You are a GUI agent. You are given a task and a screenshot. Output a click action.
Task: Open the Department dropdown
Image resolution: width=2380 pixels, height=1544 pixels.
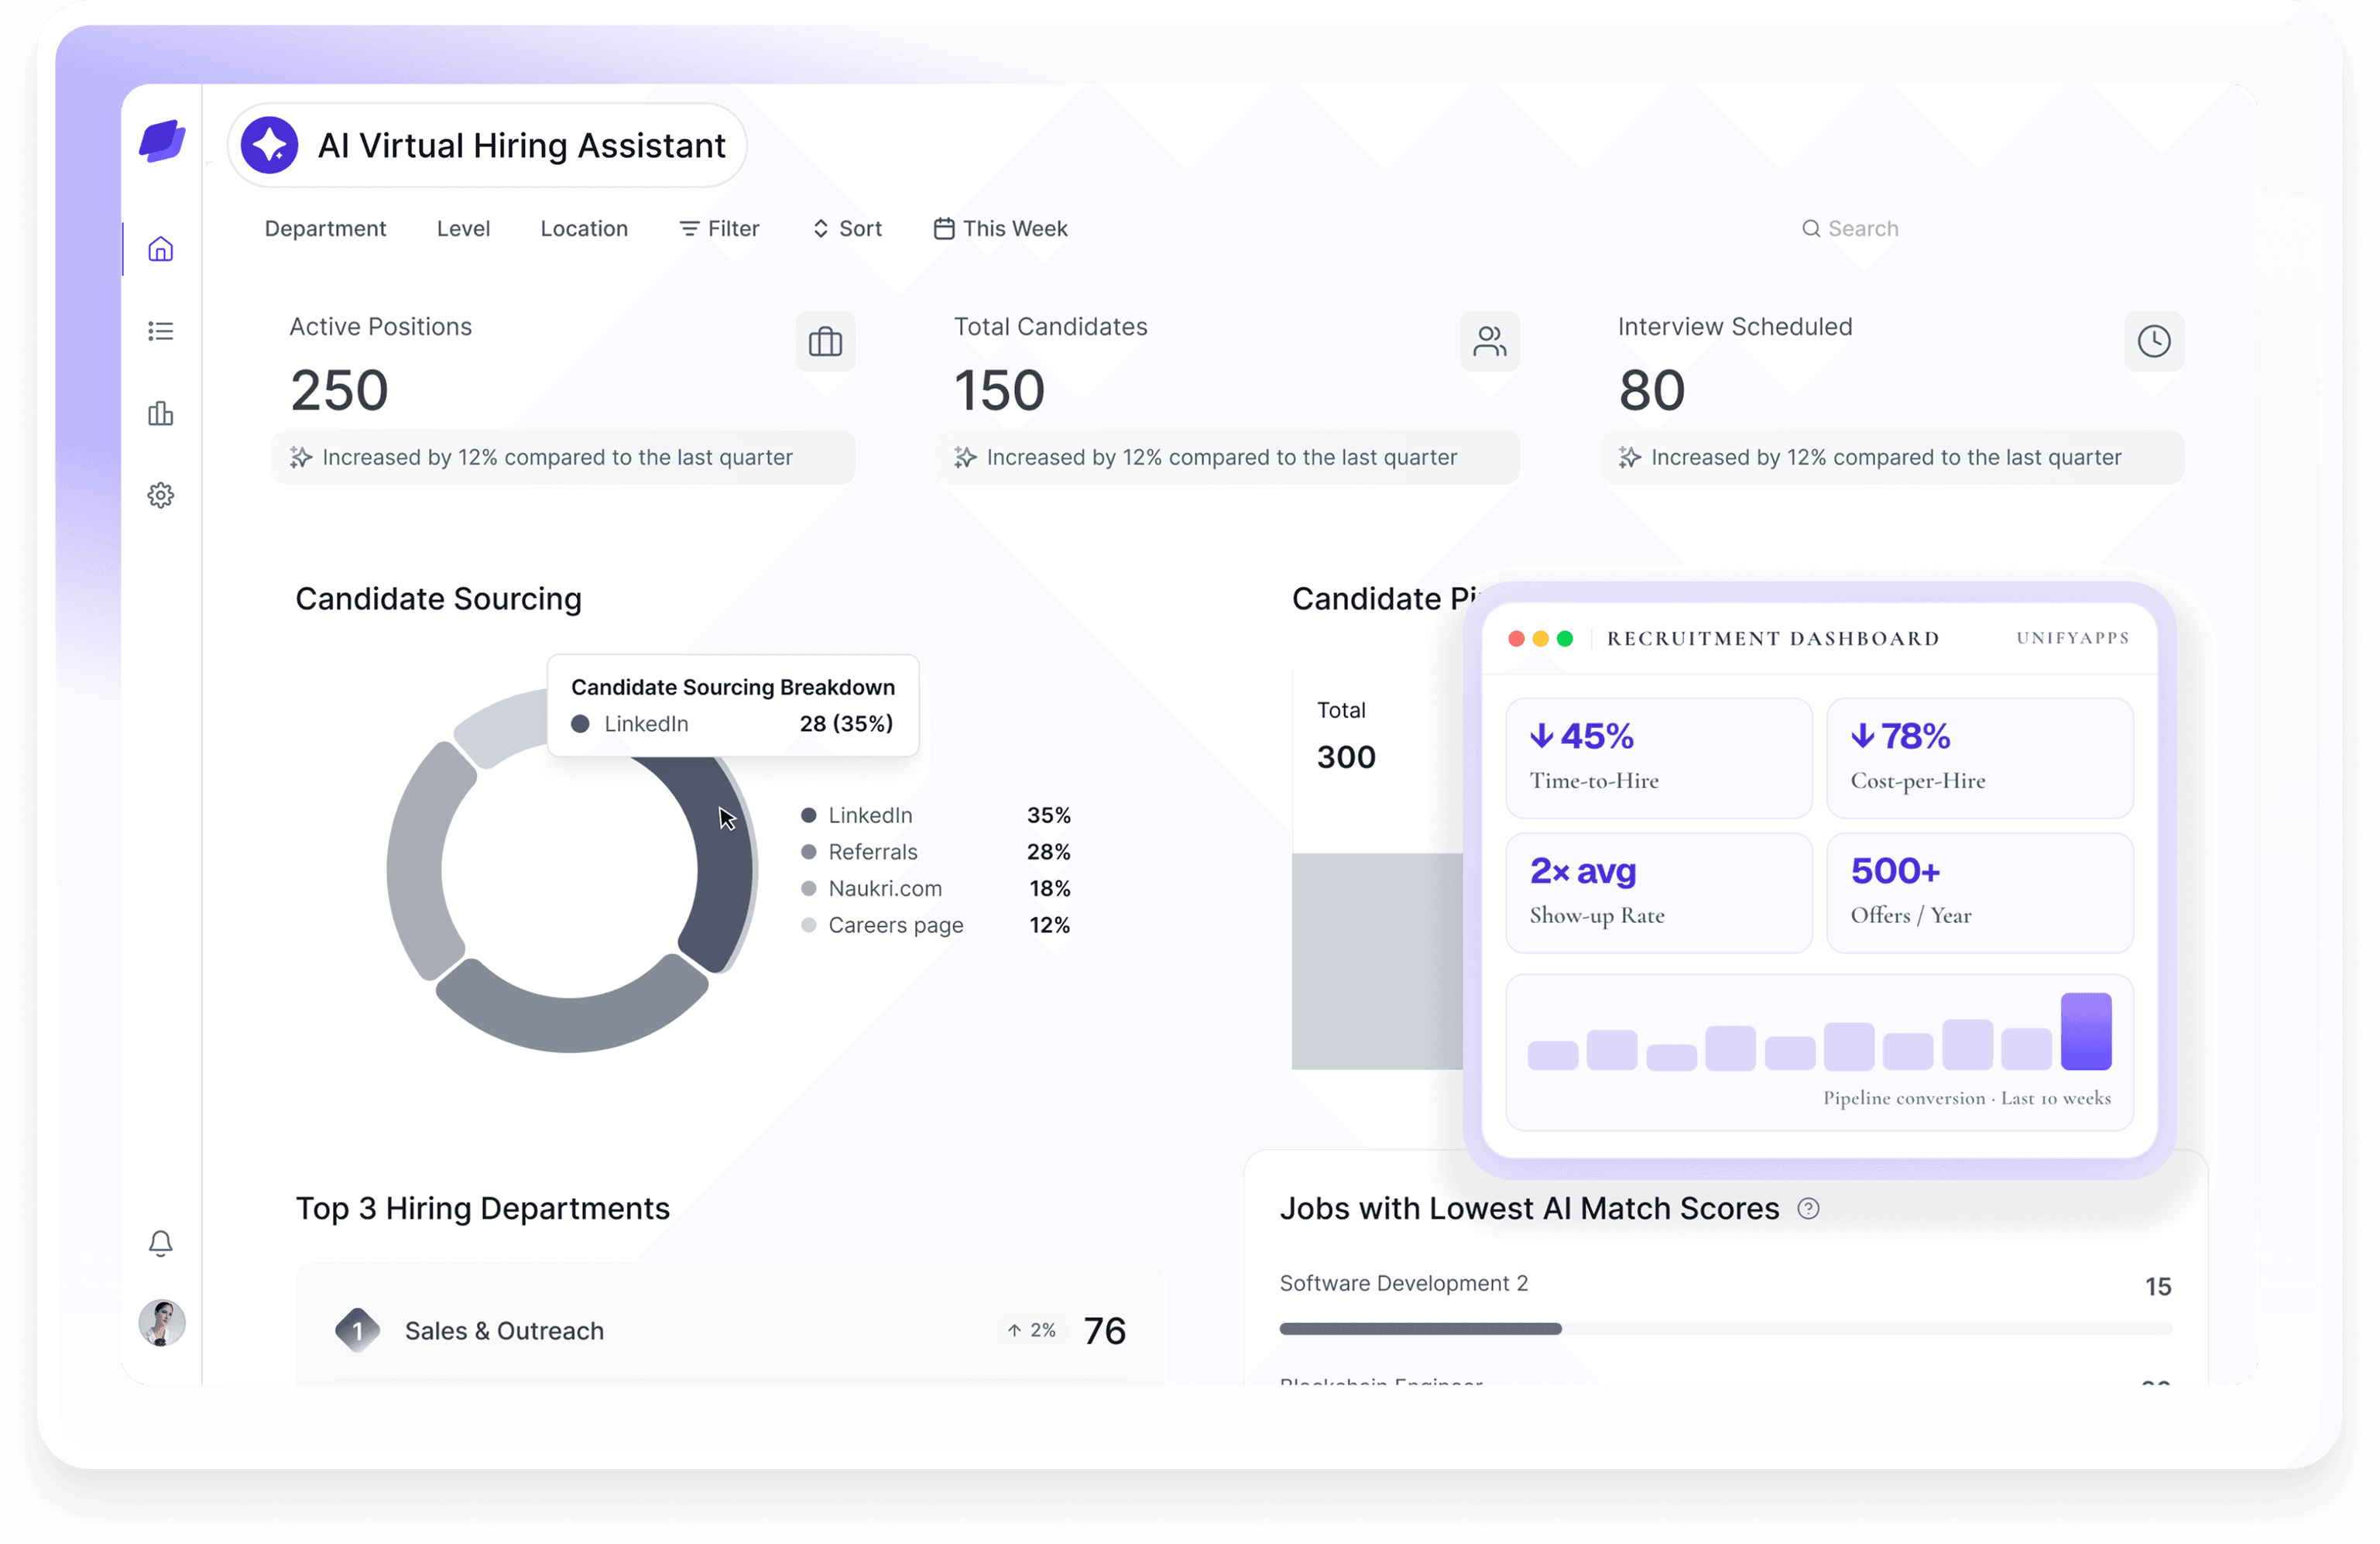[325, 228]
